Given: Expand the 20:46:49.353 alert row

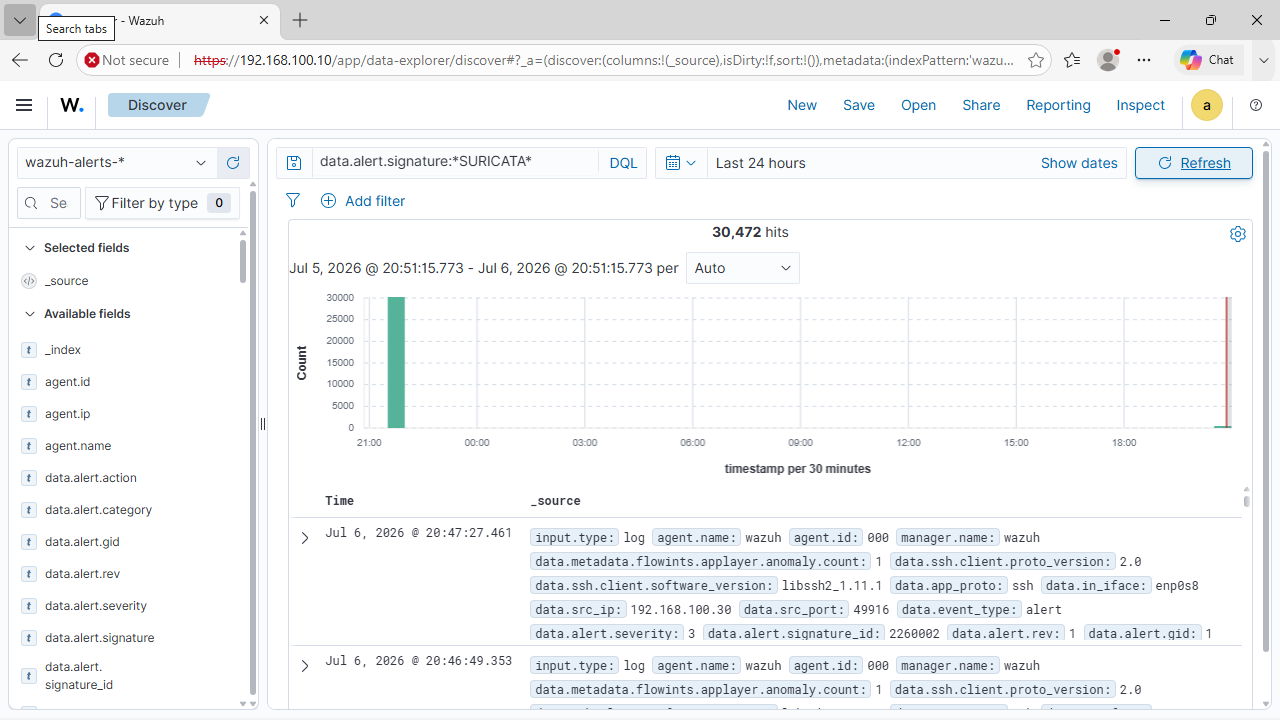Looking at the screenshot, I should (x=305, y=666).
